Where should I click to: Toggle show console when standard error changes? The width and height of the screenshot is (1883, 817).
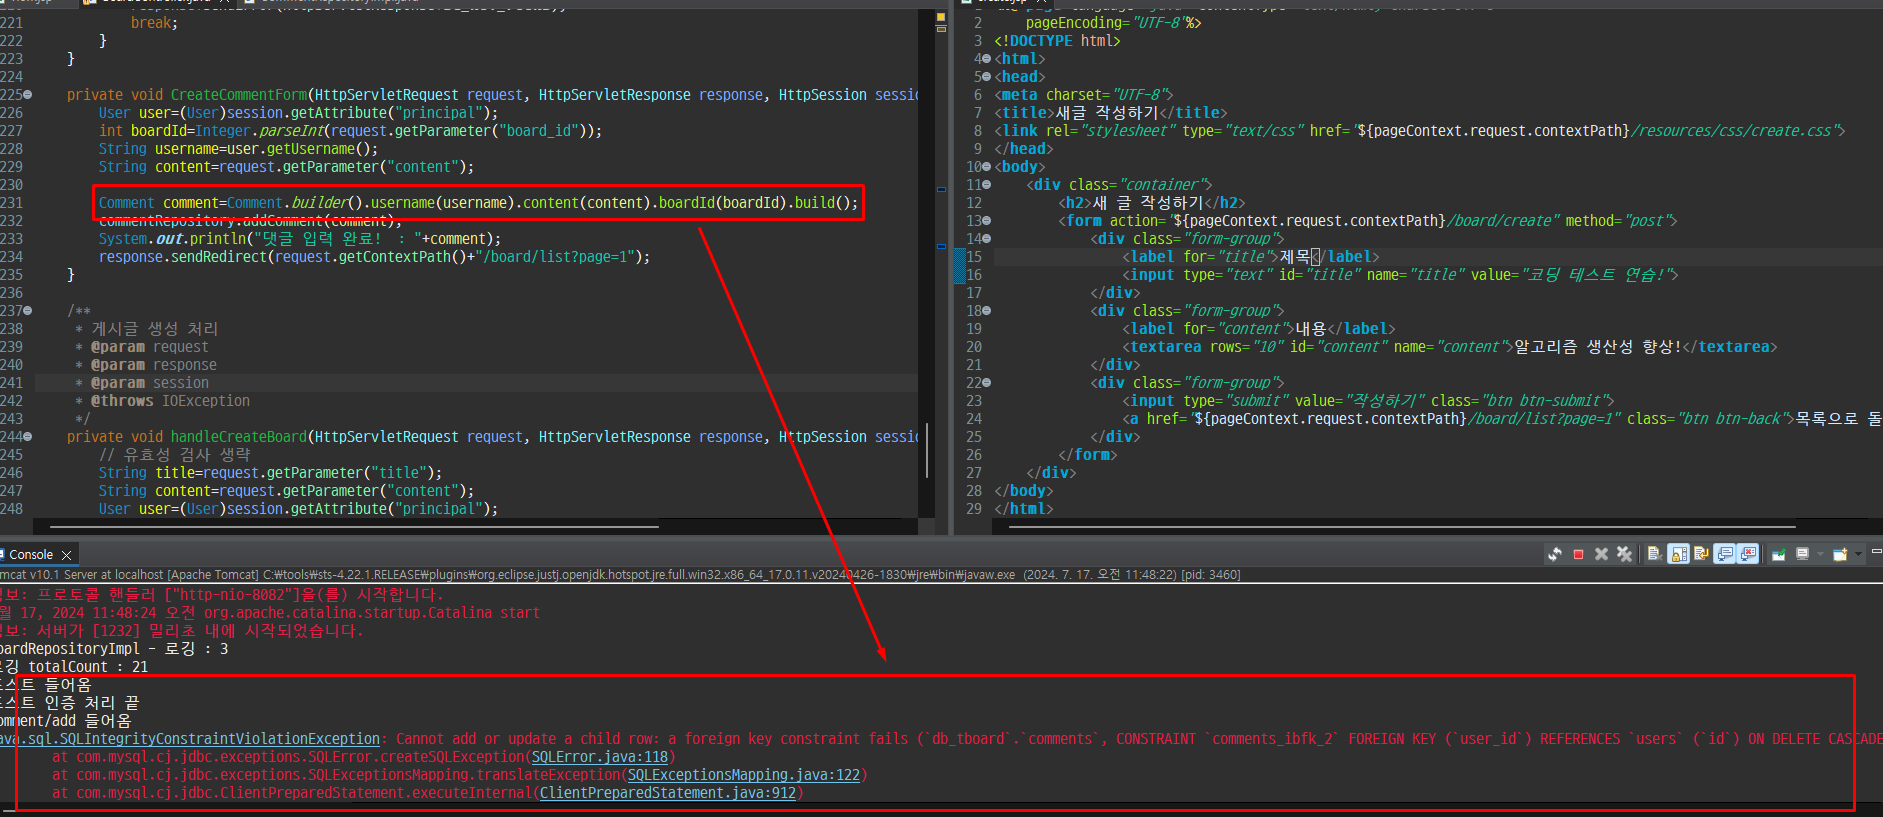[1748, 554]
